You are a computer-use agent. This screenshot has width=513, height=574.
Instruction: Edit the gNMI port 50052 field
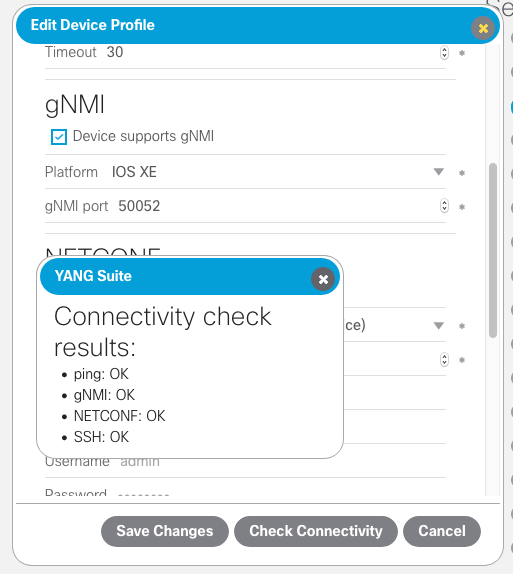coord(245,206)
